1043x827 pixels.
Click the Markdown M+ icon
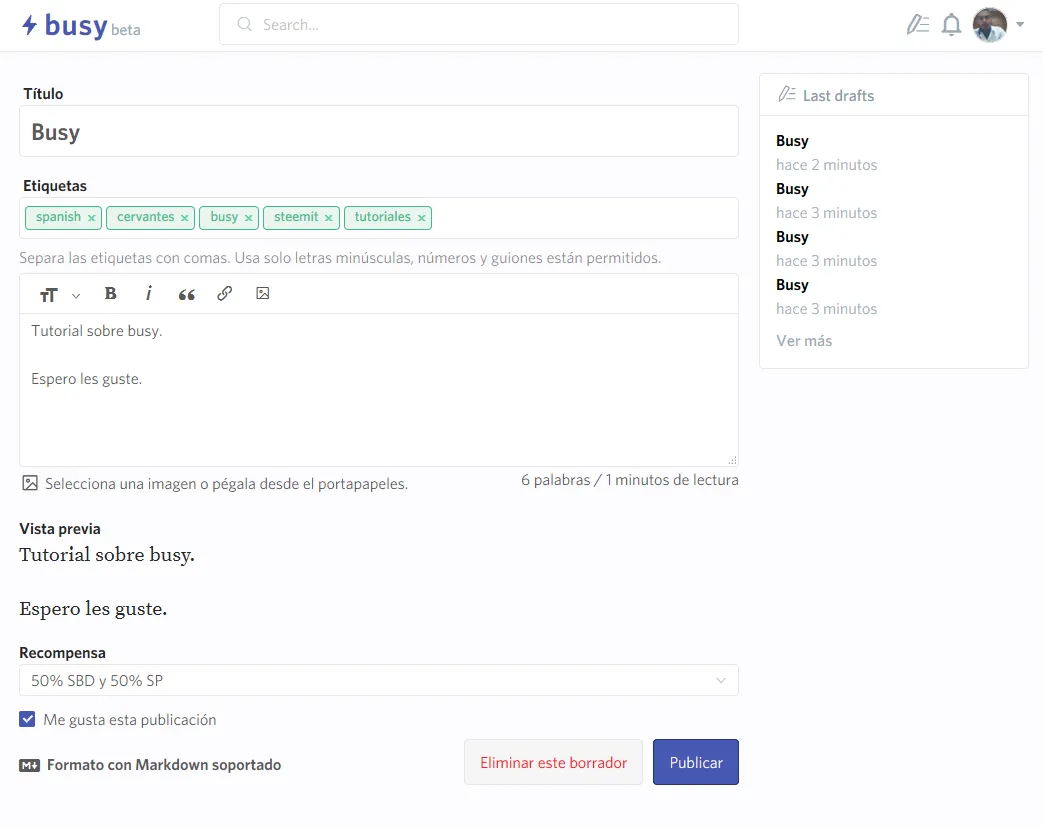pos(29,765)
